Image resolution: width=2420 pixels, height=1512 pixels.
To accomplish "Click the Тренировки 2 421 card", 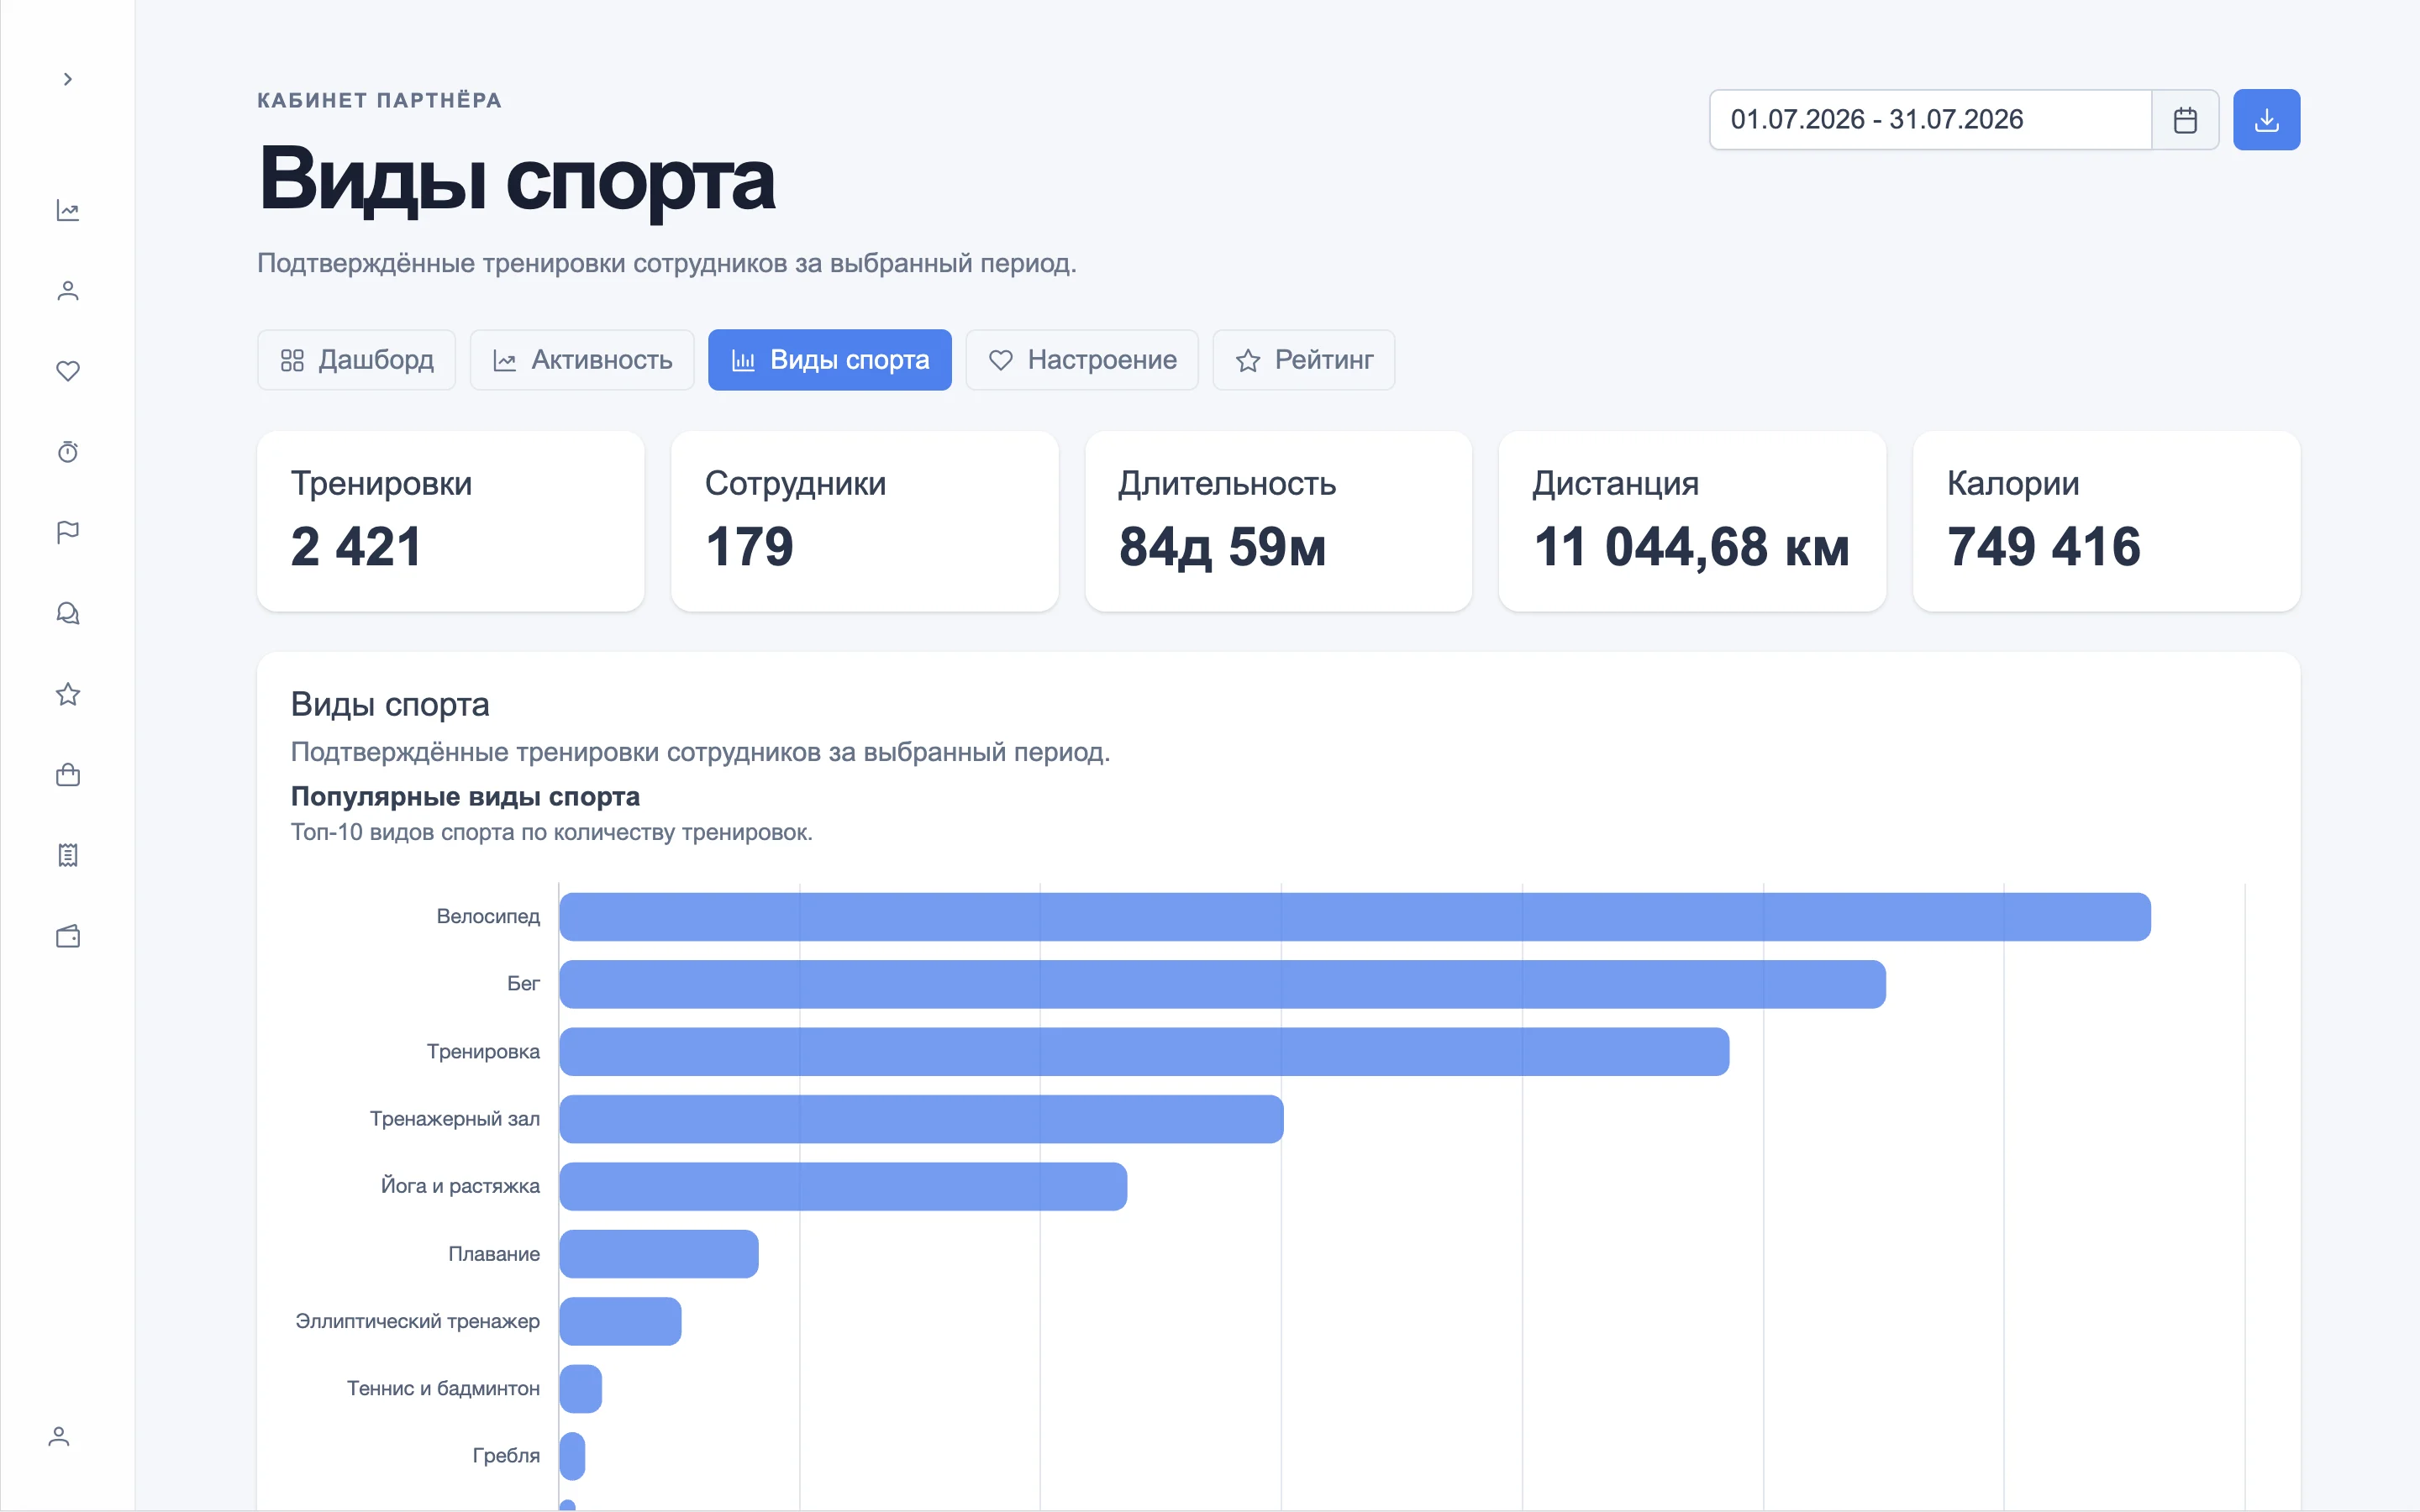I will tap(451, 521).
